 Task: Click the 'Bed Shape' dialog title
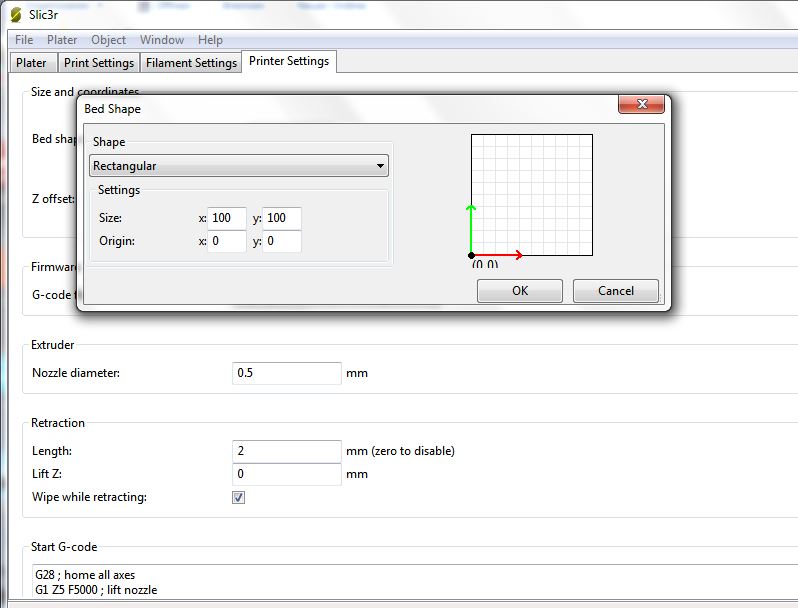click(x=112, y=109)
